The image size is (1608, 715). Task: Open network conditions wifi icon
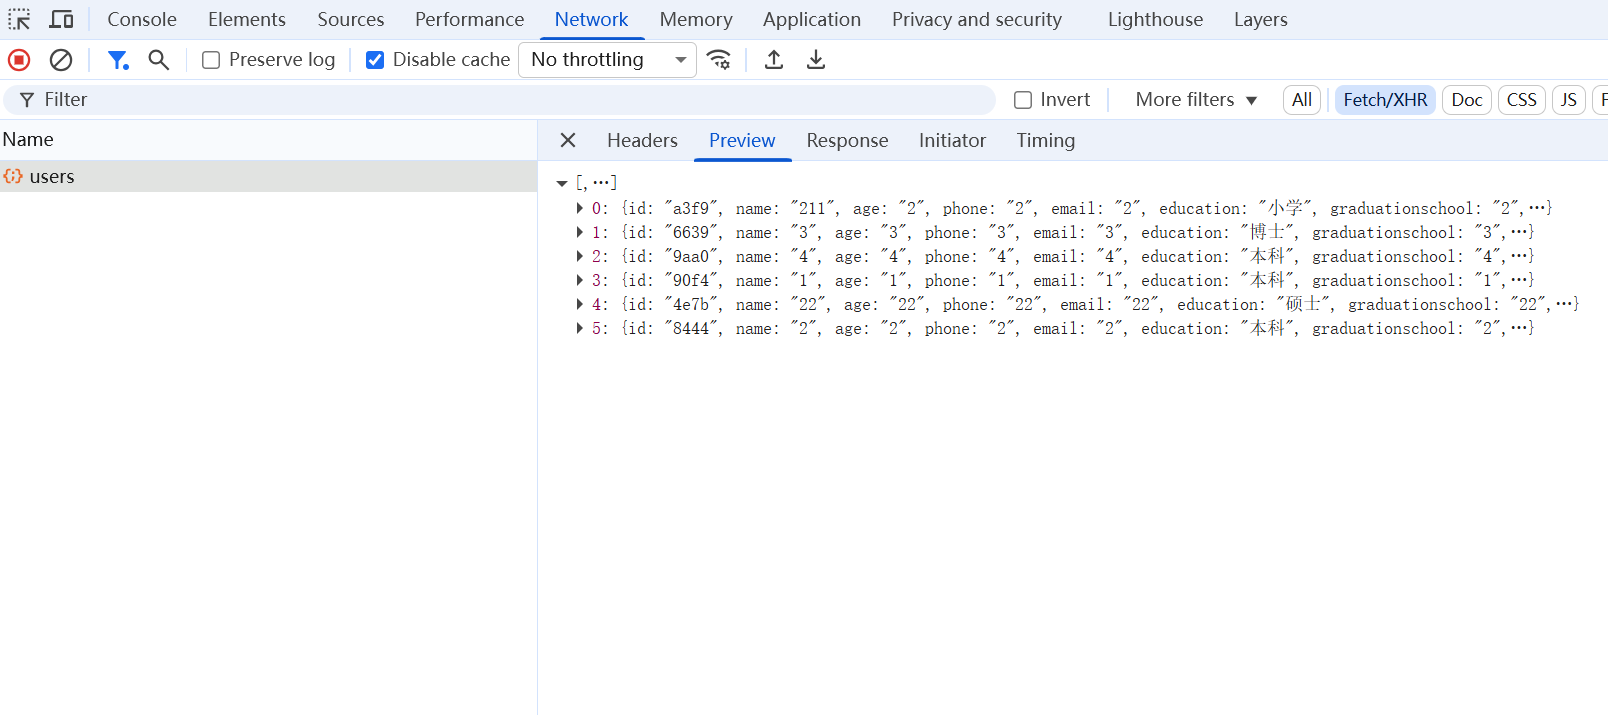pyautogui.click(x=719, y=60)
